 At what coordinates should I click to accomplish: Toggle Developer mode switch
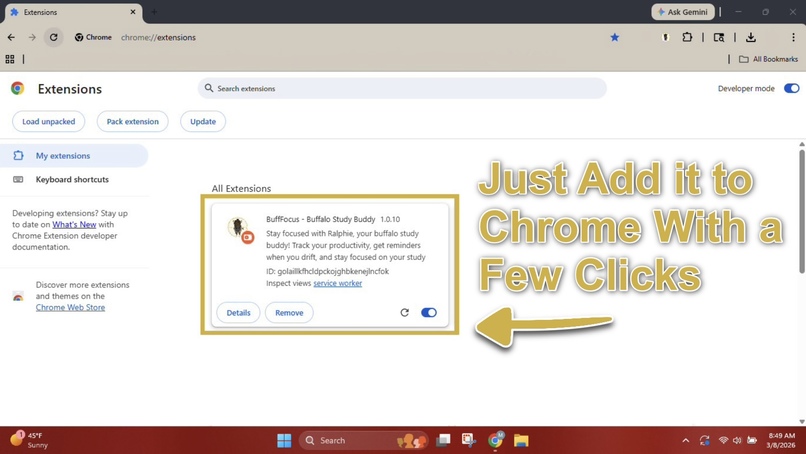pyautogui.click(x=791, y=88)
